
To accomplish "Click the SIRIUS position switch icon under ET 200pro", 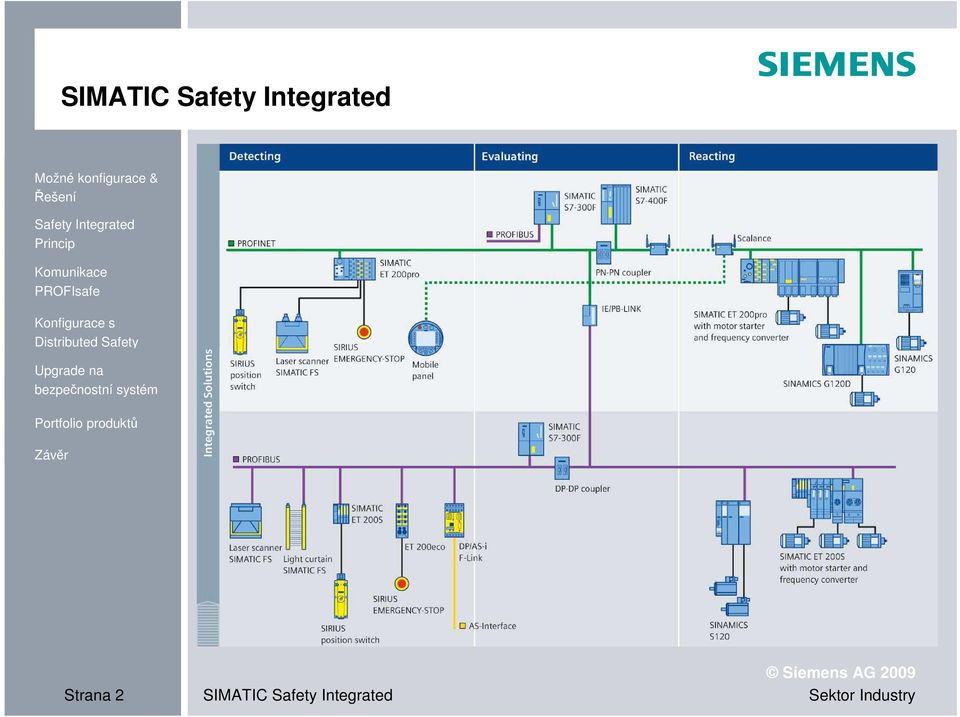I will click(x=240, y=332).
